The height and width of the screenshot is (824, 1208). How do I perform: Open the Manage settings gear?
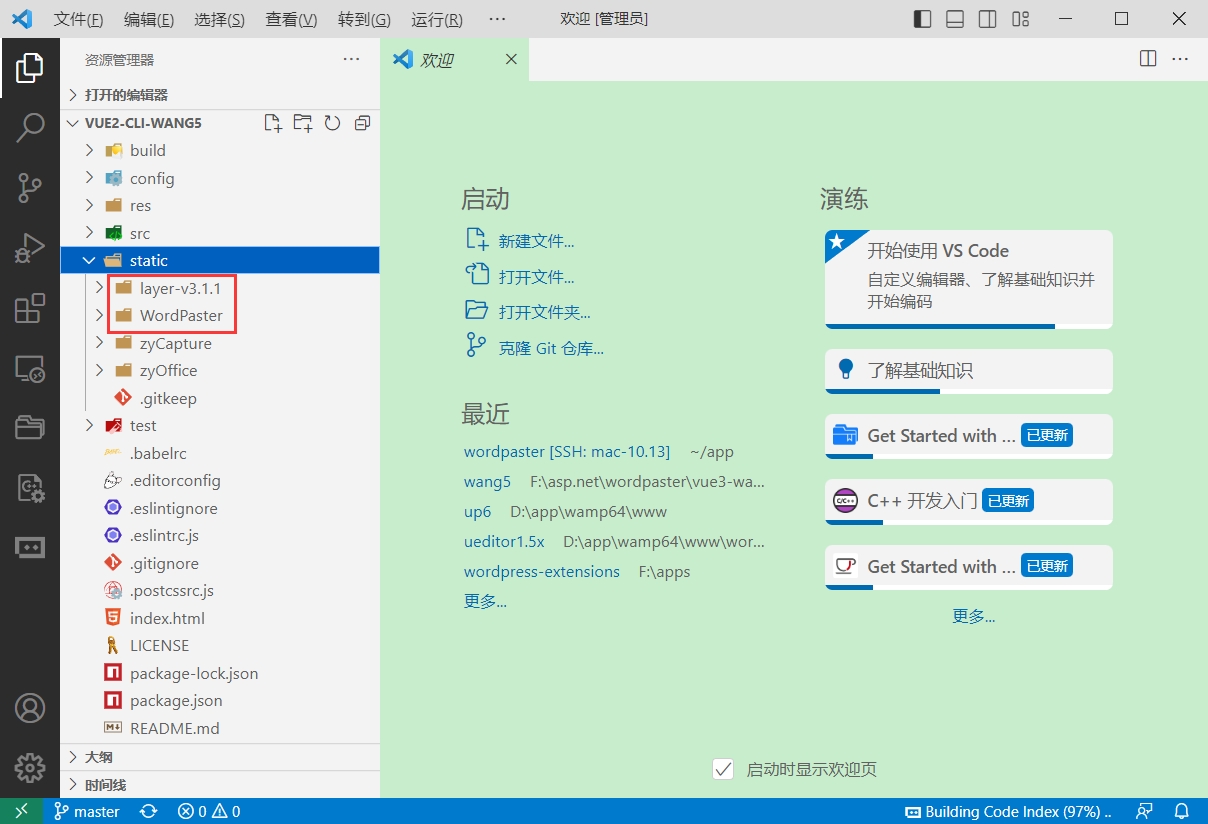(30, 767)
